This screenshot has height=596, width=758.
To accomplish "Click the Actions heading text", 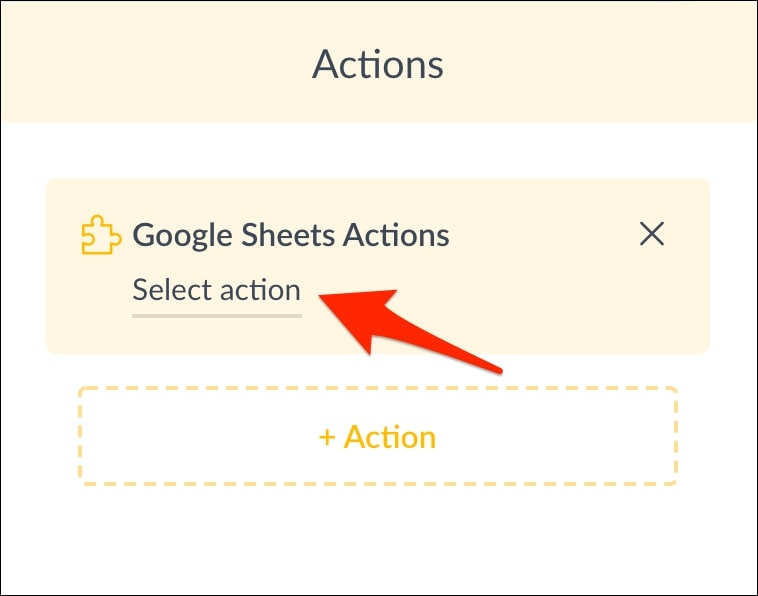I will (378, 64).
